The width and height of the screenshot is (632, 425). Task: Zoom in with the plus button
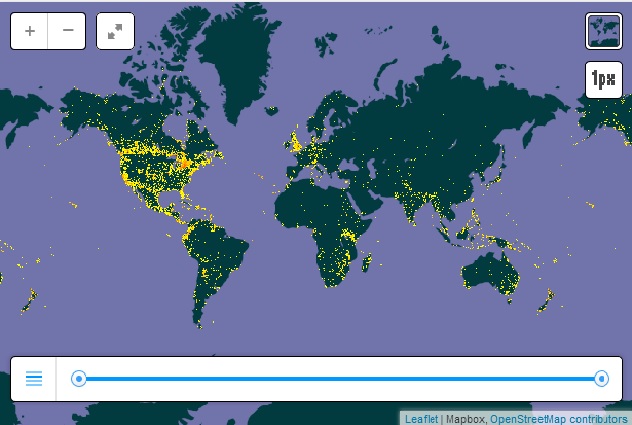29,31
